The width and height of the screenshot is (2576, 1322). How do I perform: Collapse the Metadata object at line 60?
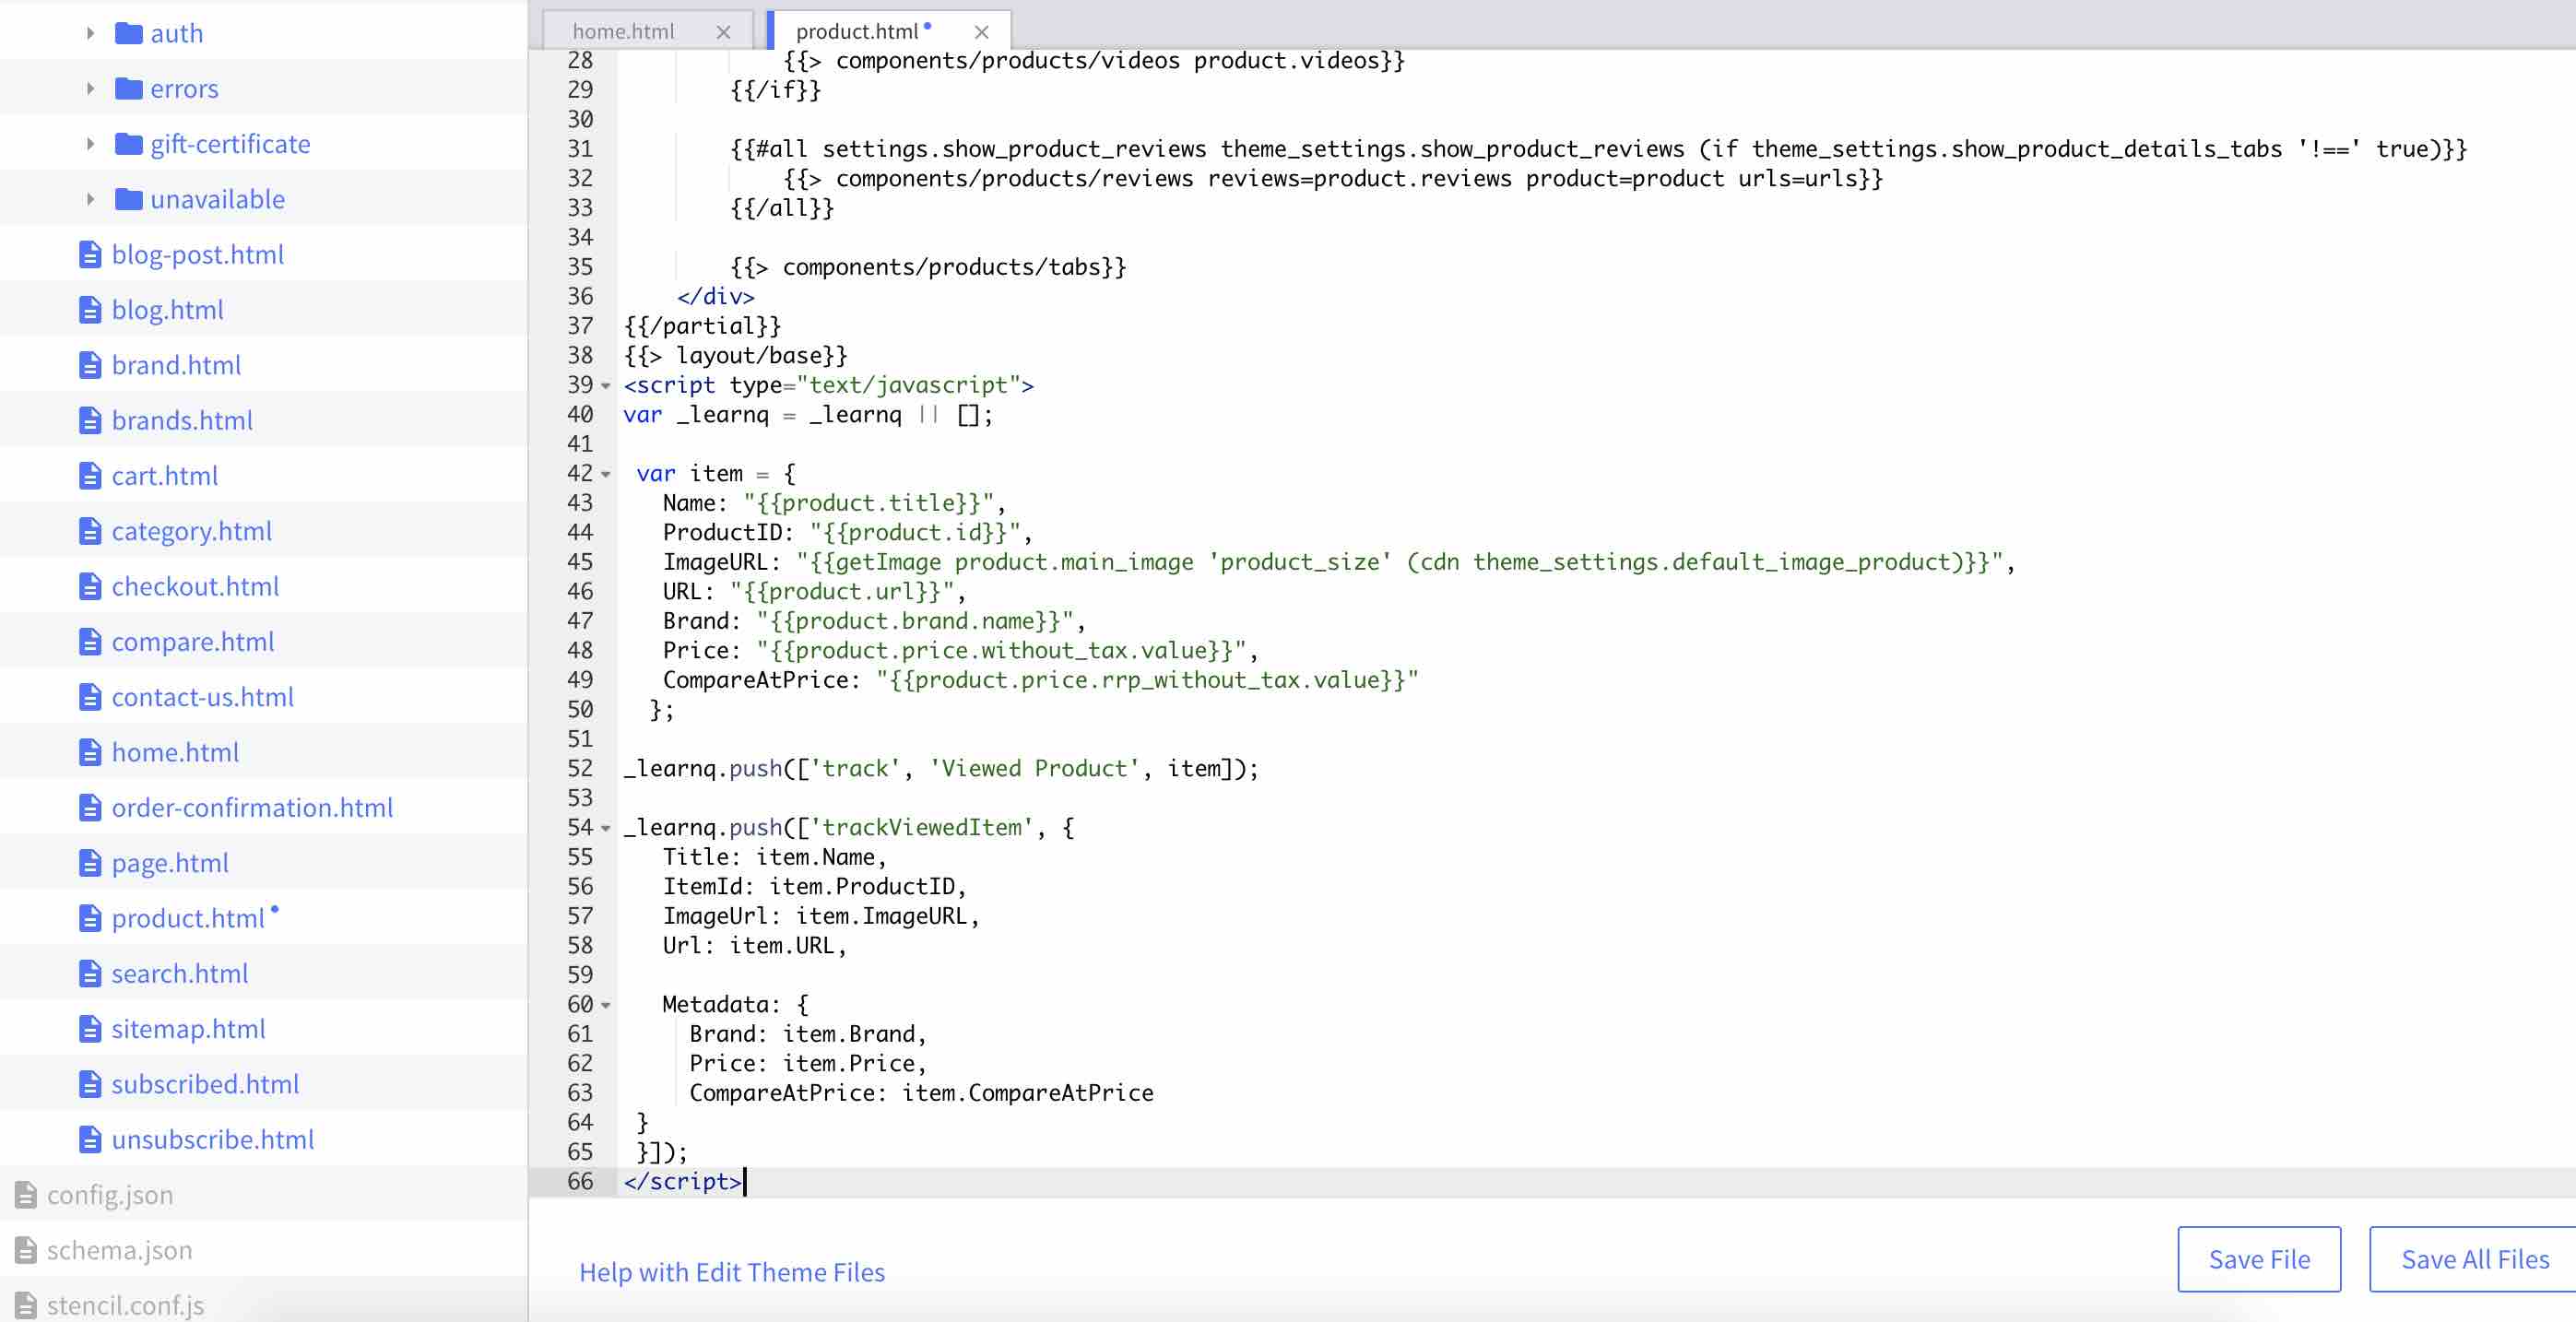[x=607, y=1004]
